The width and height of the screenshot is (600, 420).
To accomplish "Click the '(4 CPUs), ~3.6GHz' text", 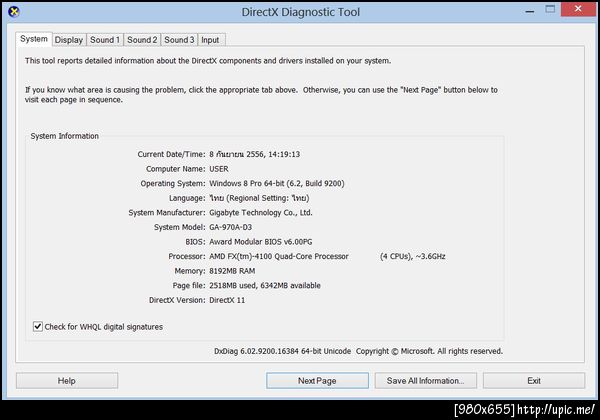I will 412,256.
